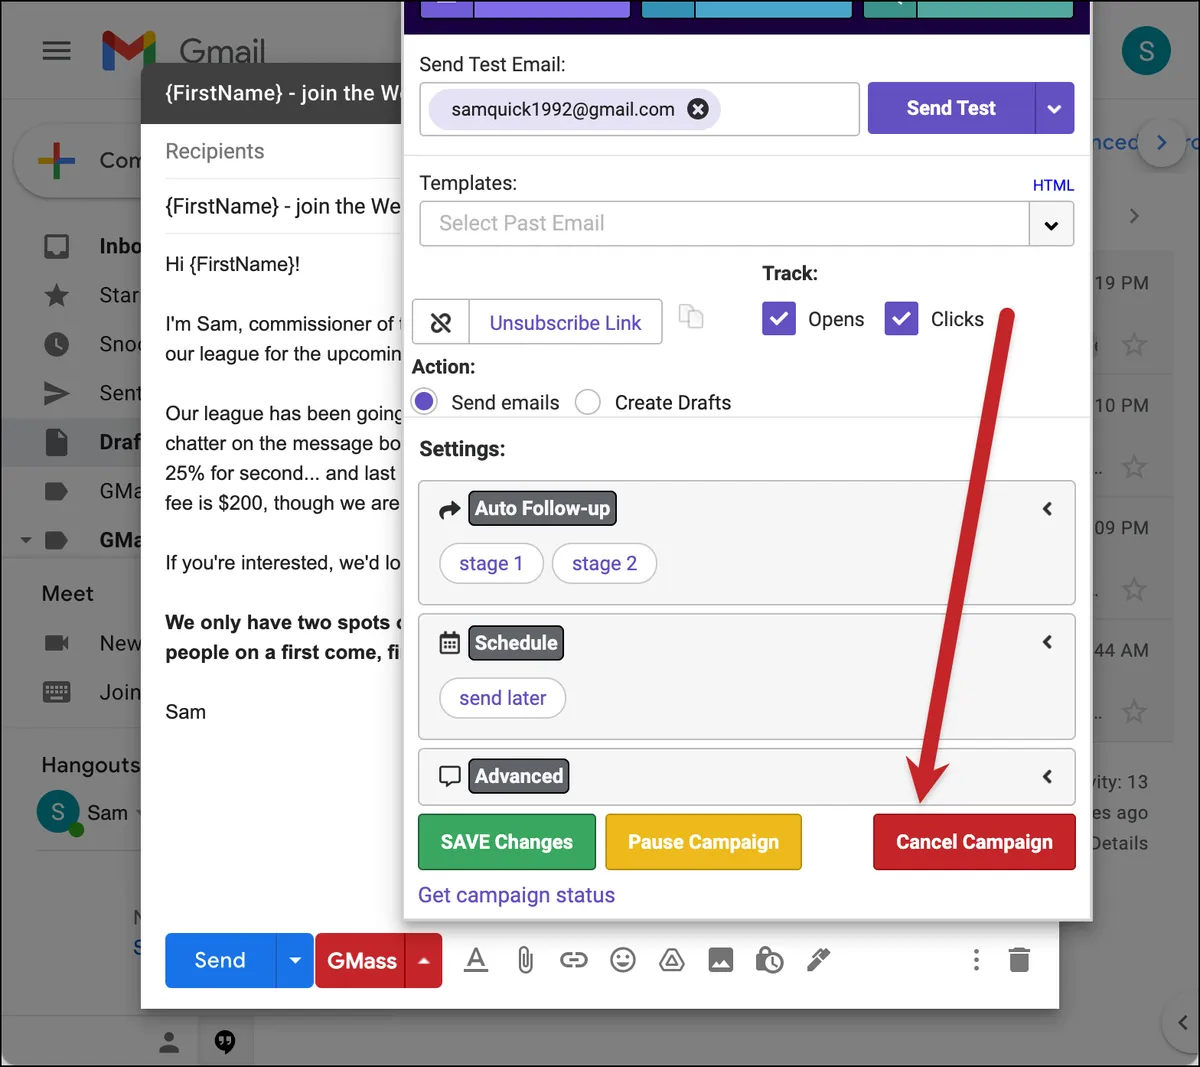Star the email received at 19 PM
This screenshot has height=1067, width=1200.
pos(1134,345)
